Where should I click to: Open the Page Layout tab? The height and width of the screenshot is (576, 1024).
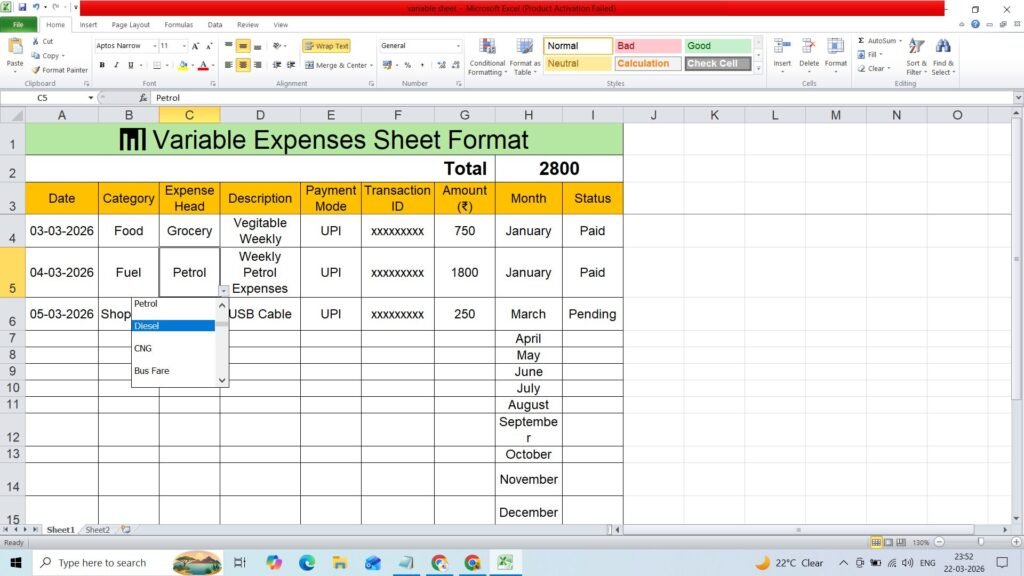click(x=131, y=25)
